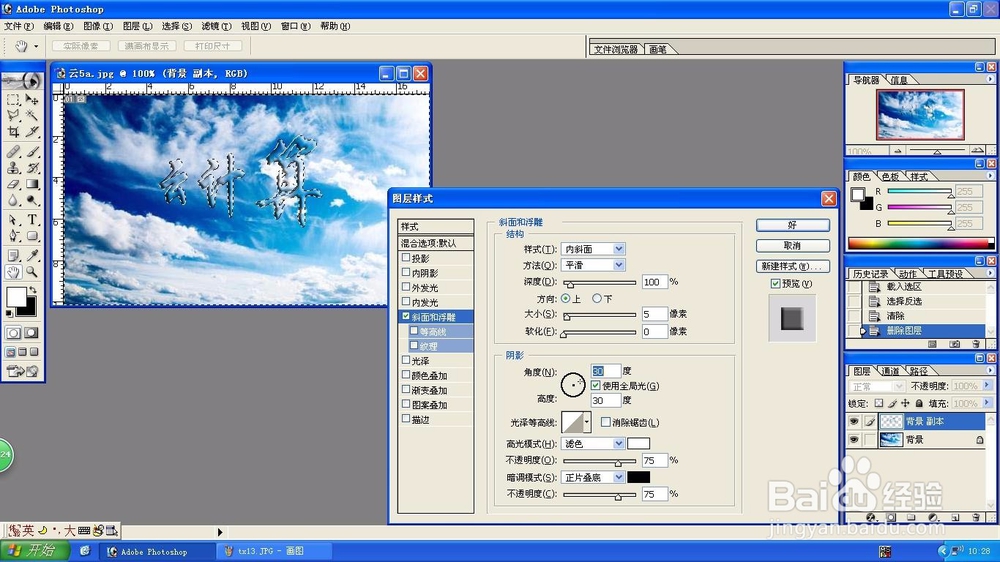
Task: Select the History Brush tool
Action: (32, 168)
